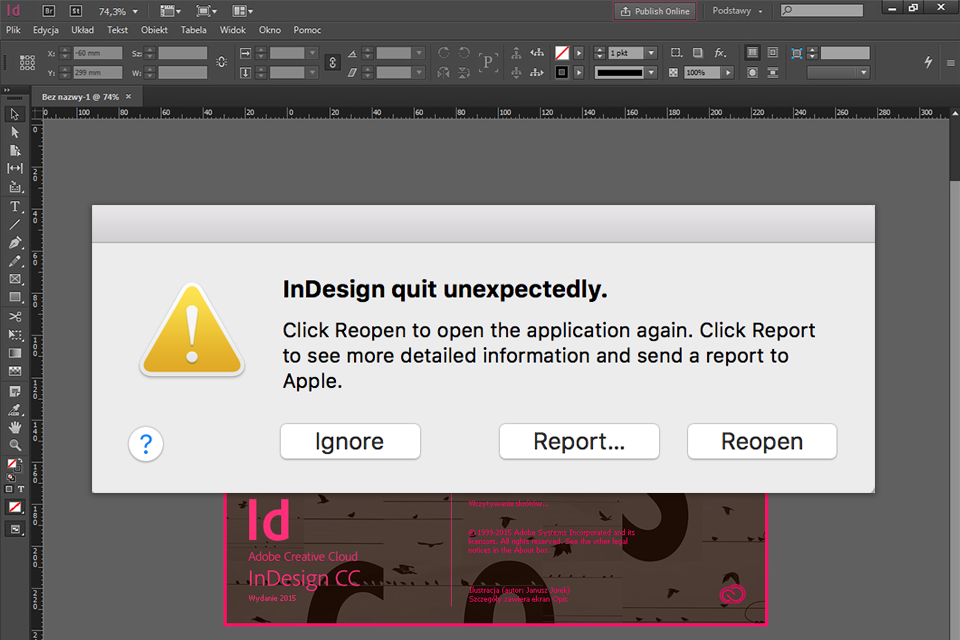
Task: Toggle the no text wrap icon
Action: 752,53
